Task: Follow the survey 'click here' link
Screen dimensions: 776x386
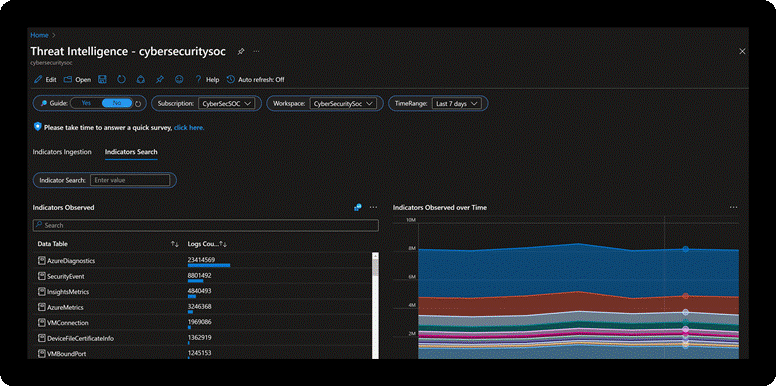Action: point(189,128)
